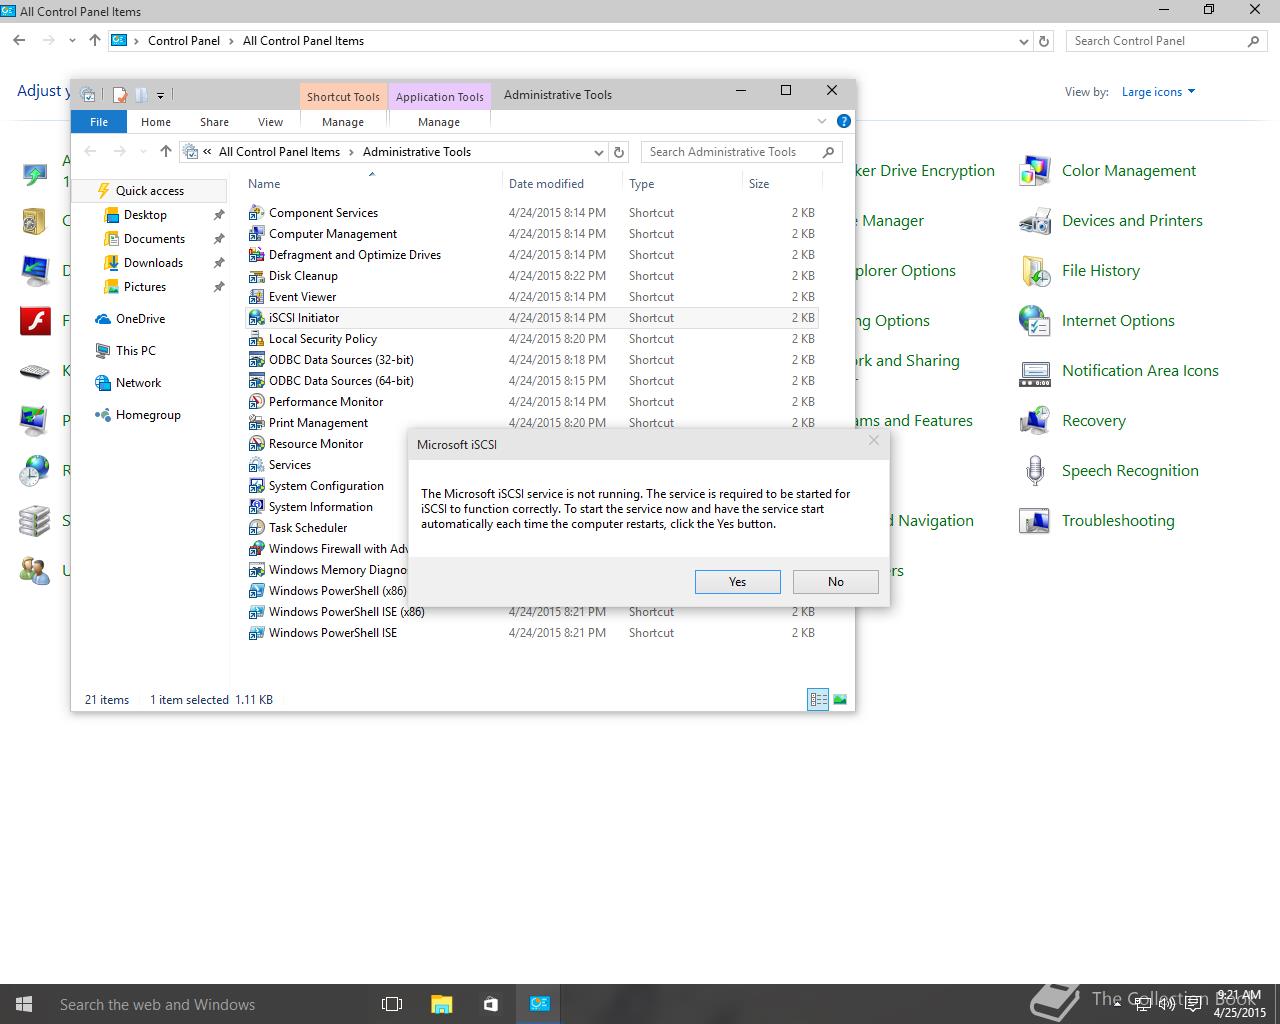Screen dimensions: 1280x1024
Task: Click the Speech Recognition microphone icon
Action: click(x=1034, y=471)
